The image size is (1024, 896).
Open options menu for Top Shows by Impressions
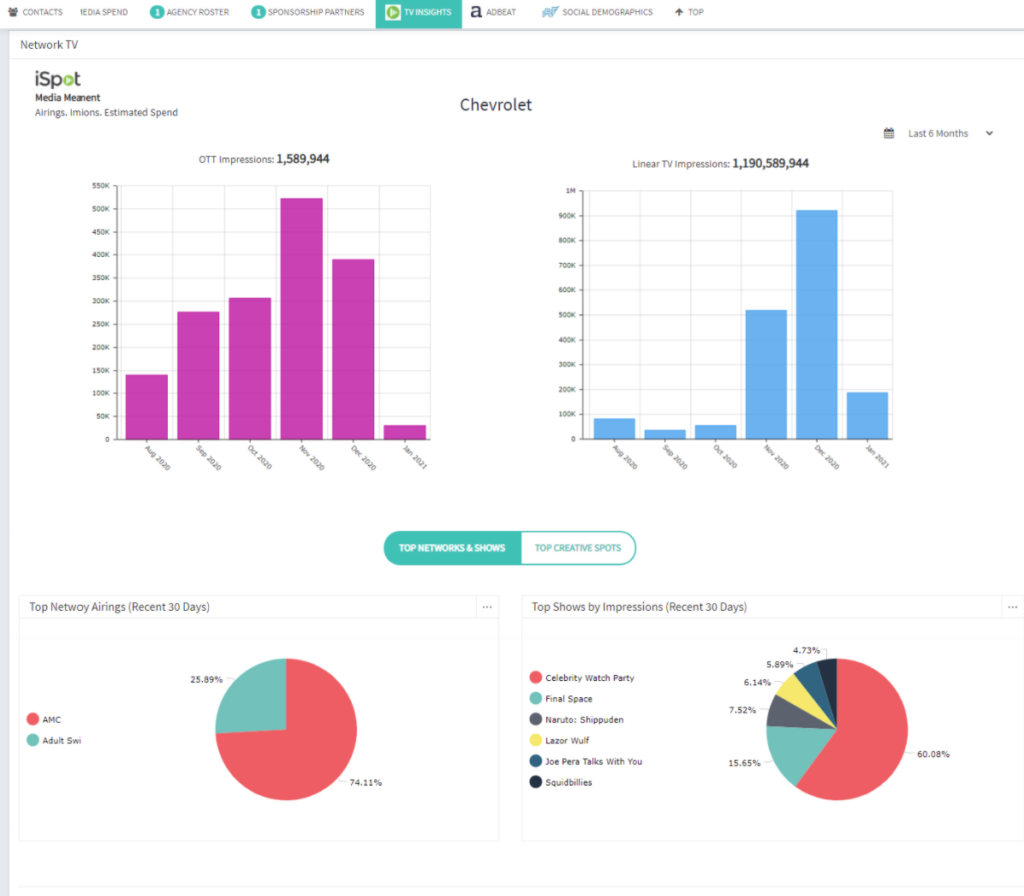point(1012,607)
